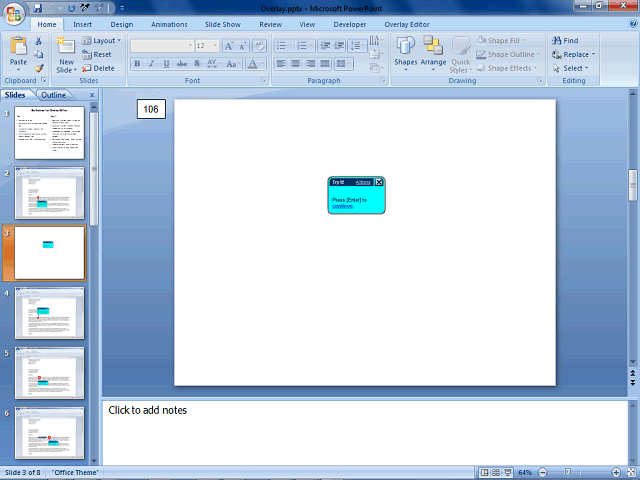
Task: Fit slide to current window
Action: (631, 473)
